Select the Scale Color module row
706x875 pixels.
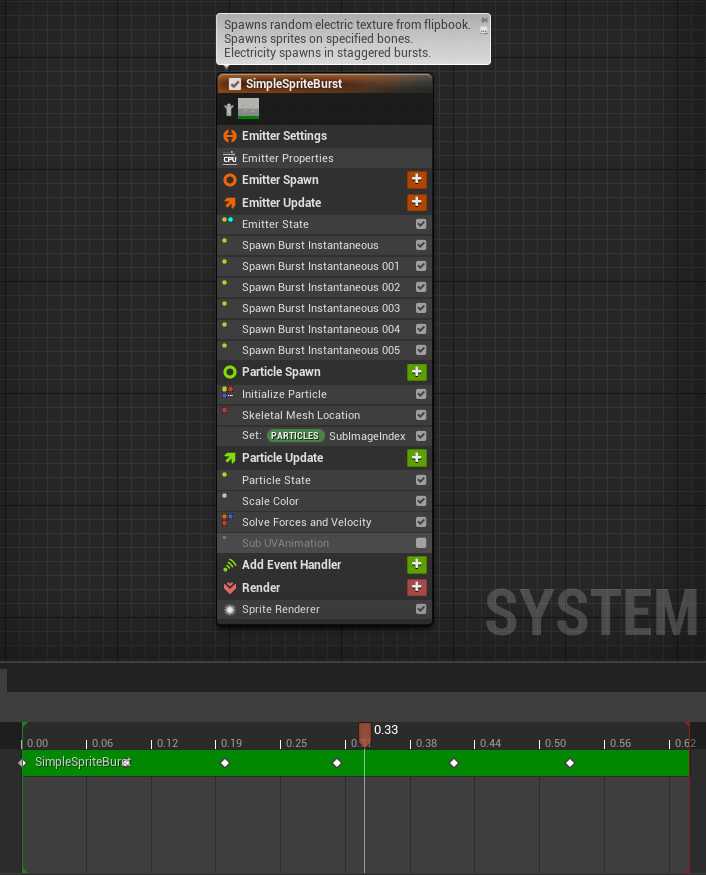(325, 501)
